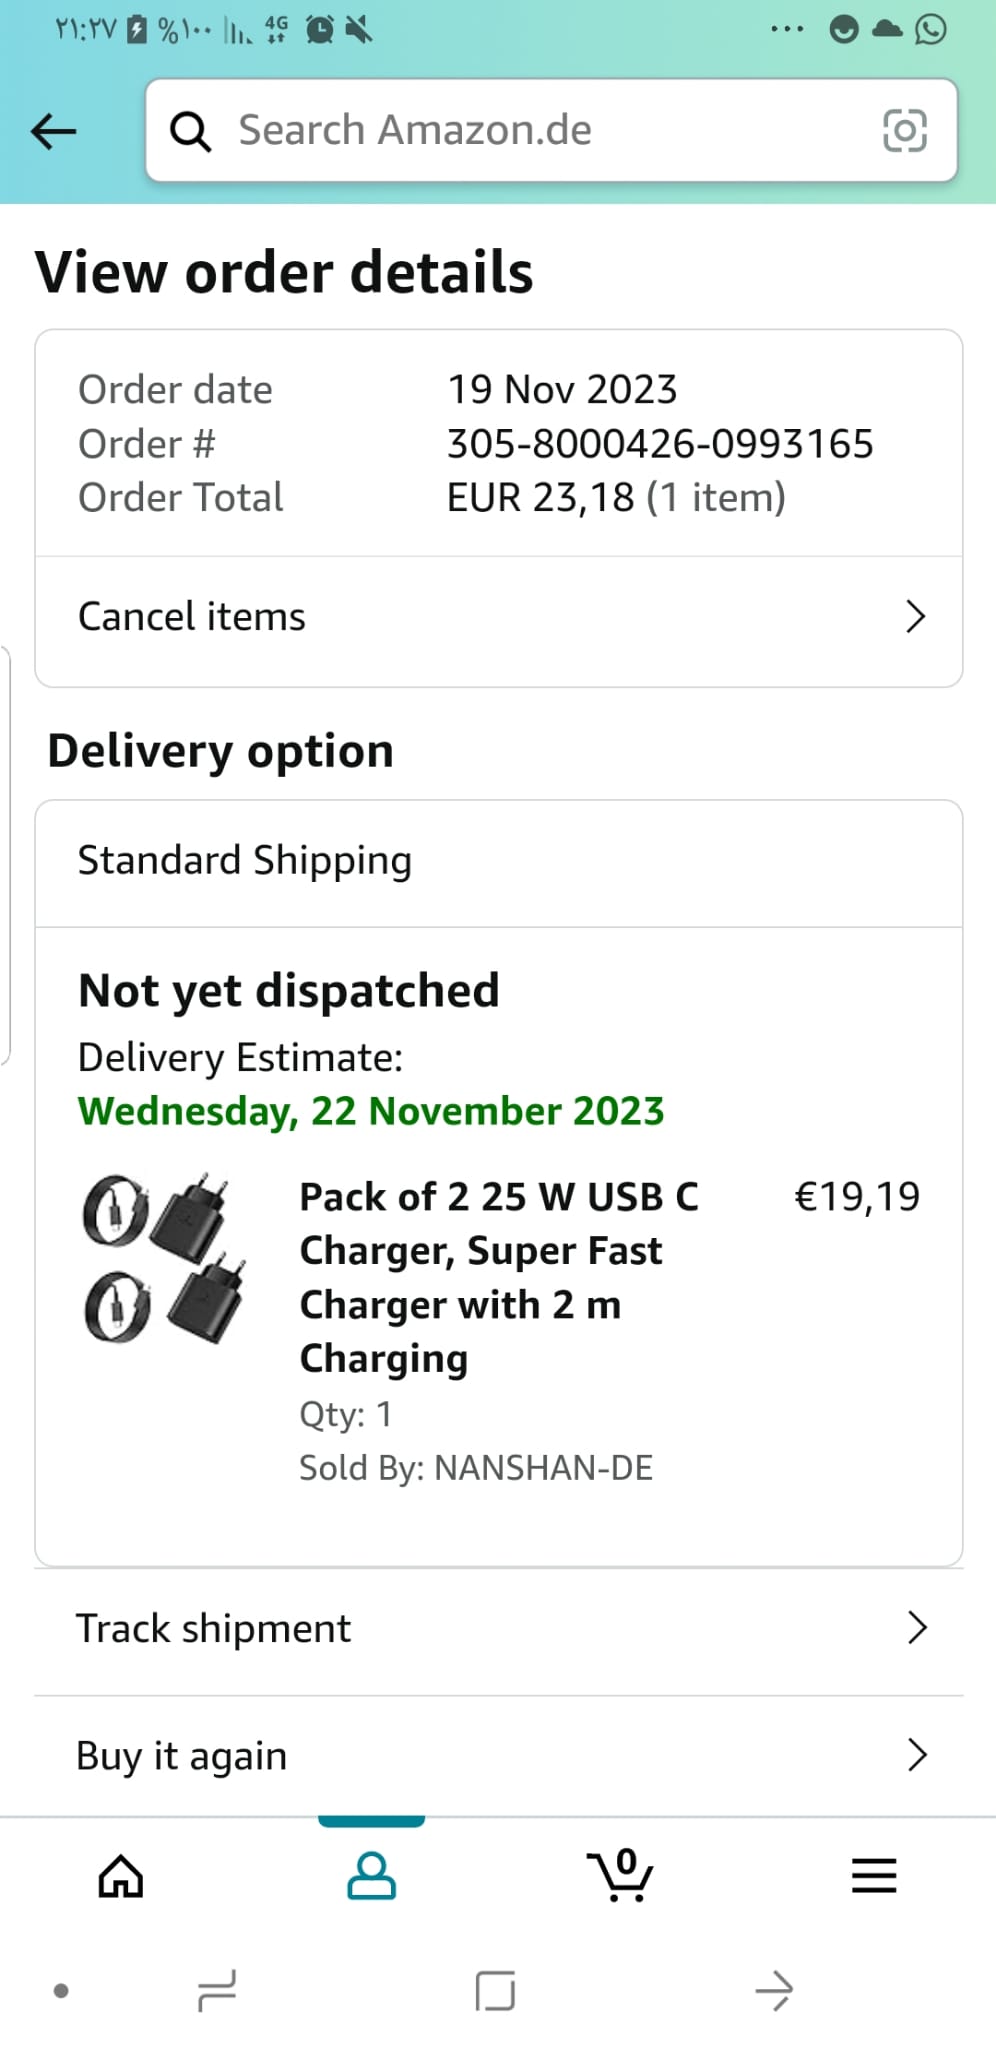Open the account profile tab
Viewport: 996px width, 2048px height.
point(371,1876)
